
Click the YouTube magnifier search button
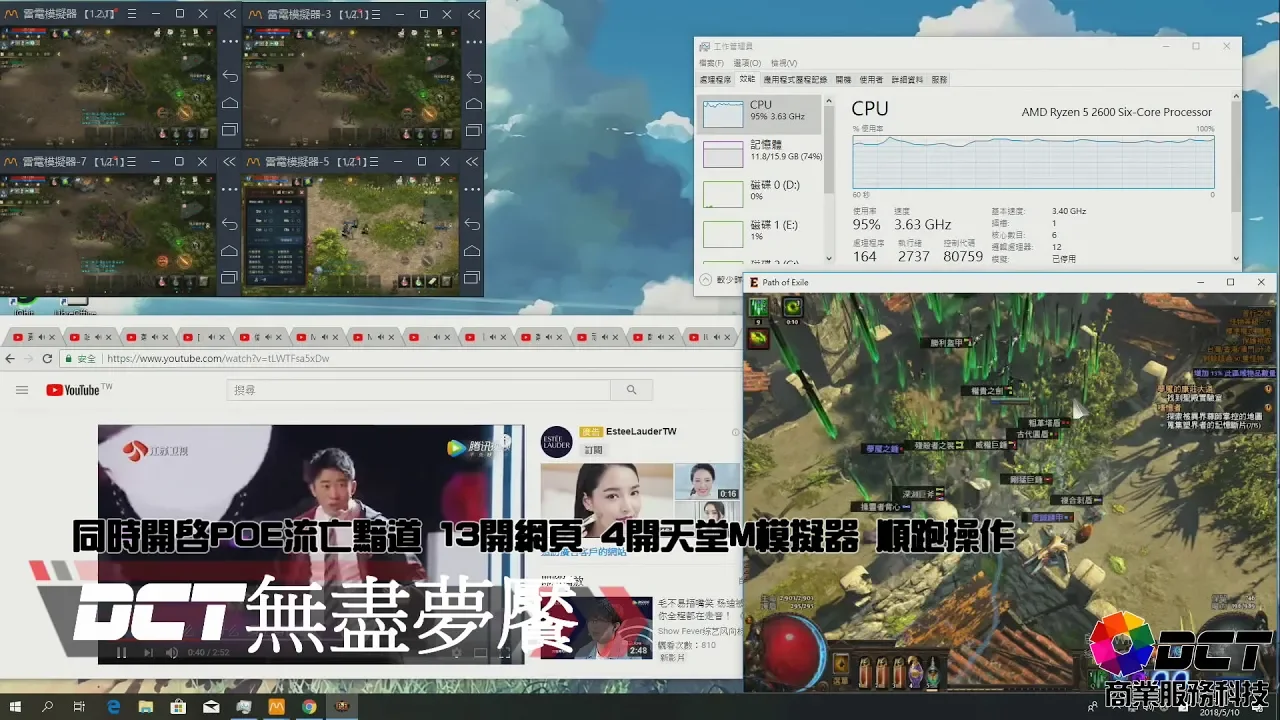pyautogui.click(x=631, y=390)
